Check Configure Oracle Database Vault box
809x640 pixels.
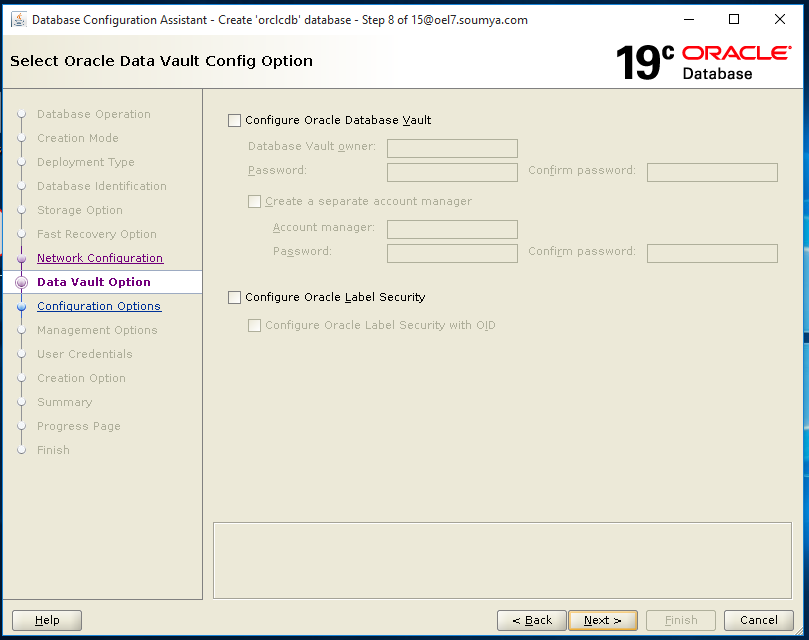tap(234, 120)
